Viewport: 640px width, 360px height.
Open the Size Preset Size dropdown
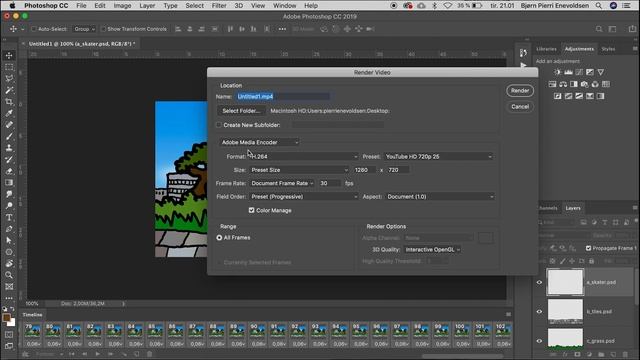[299, 170]
